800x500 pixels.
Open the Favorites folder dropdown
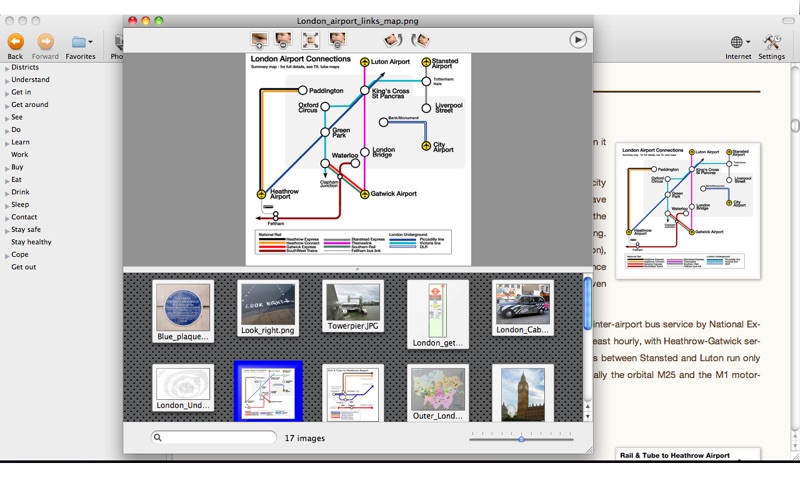(x=80, y=42)
